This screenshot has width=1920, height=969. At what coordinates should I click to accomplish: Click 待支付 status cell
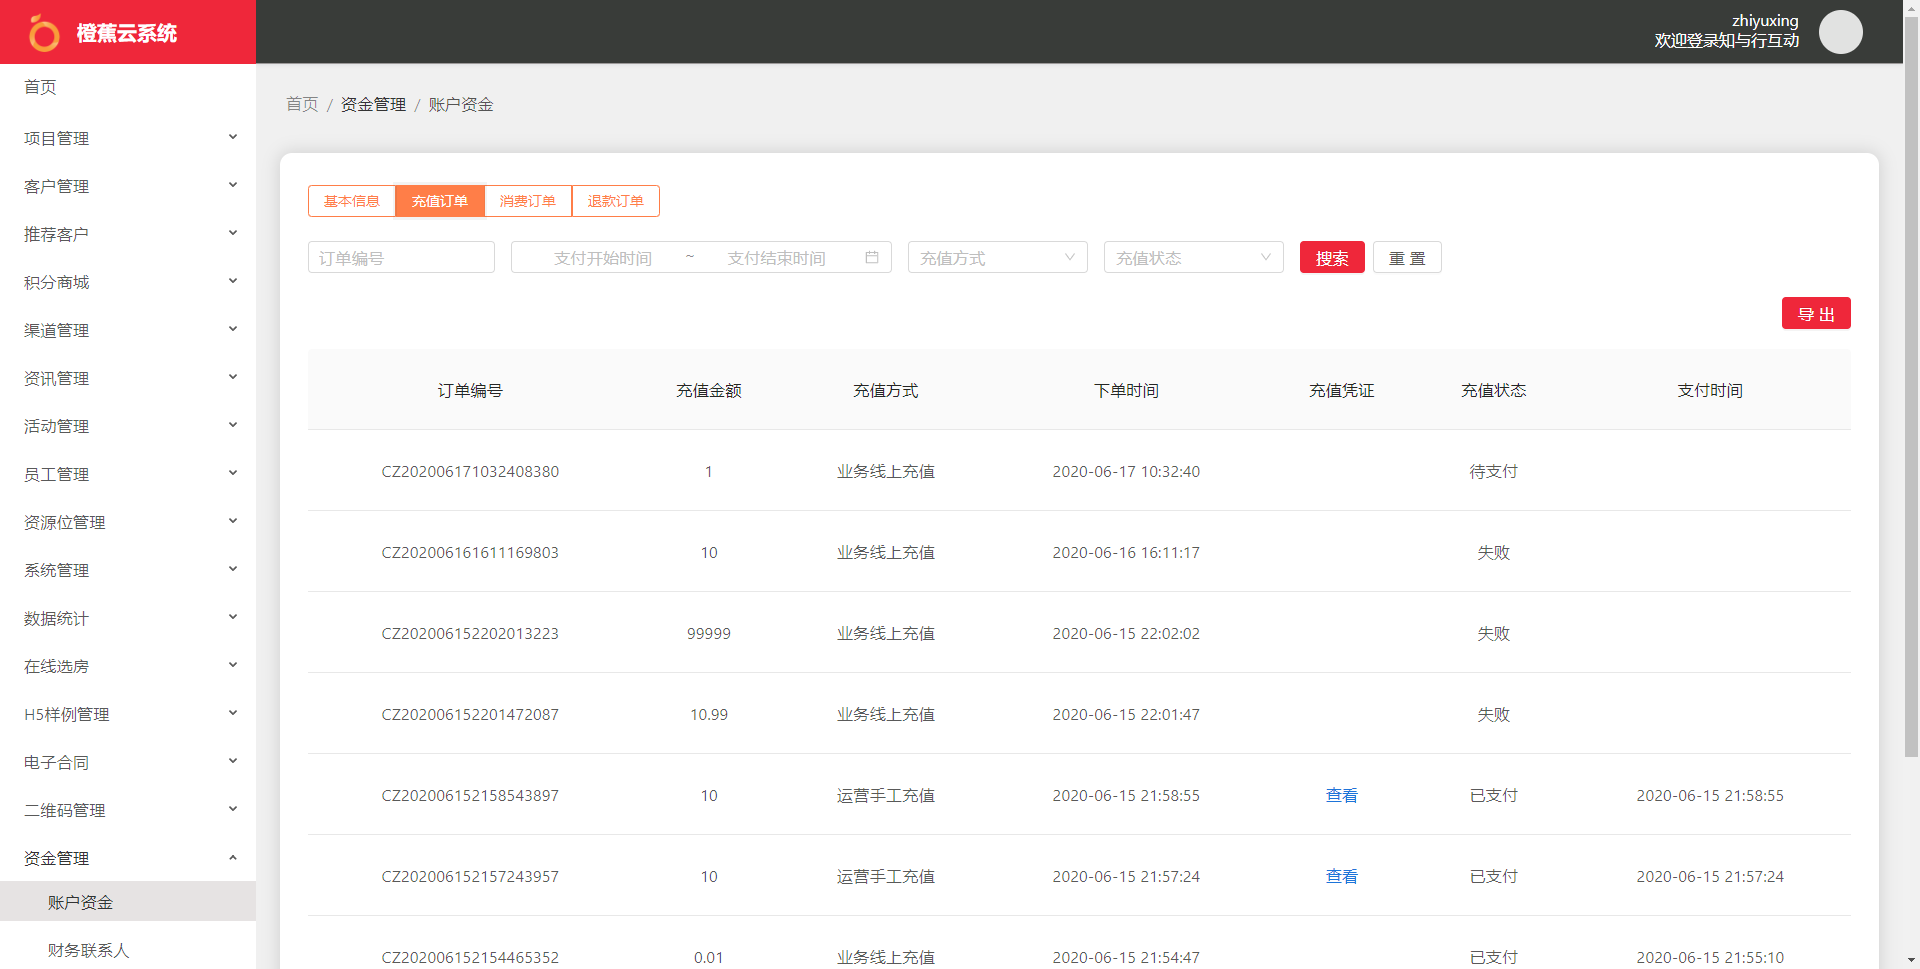[x=1493, y=471]
